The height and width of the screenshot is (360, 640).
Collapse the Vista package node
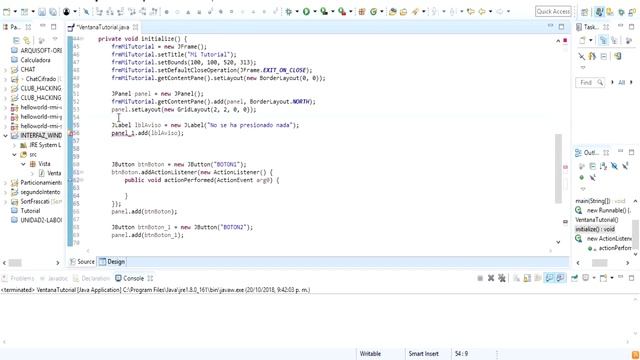(23, 164)
